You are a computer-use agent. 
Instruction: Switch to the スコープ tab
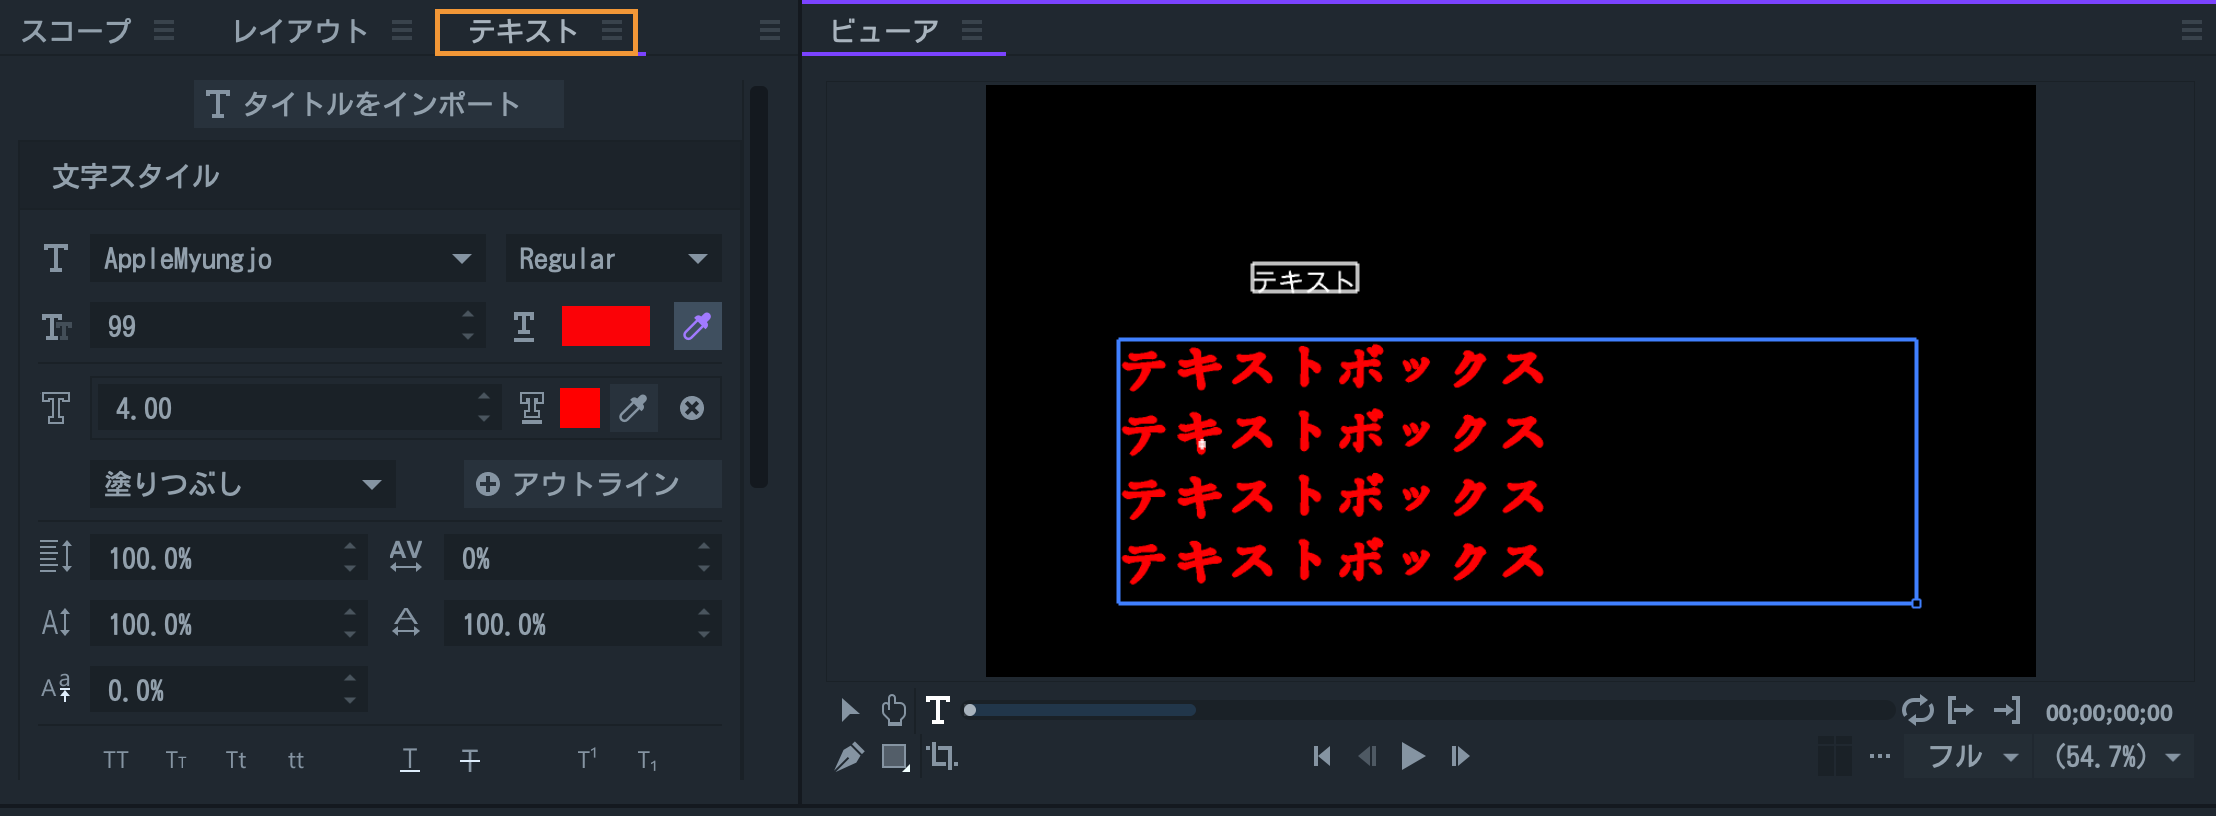(76, 31)
